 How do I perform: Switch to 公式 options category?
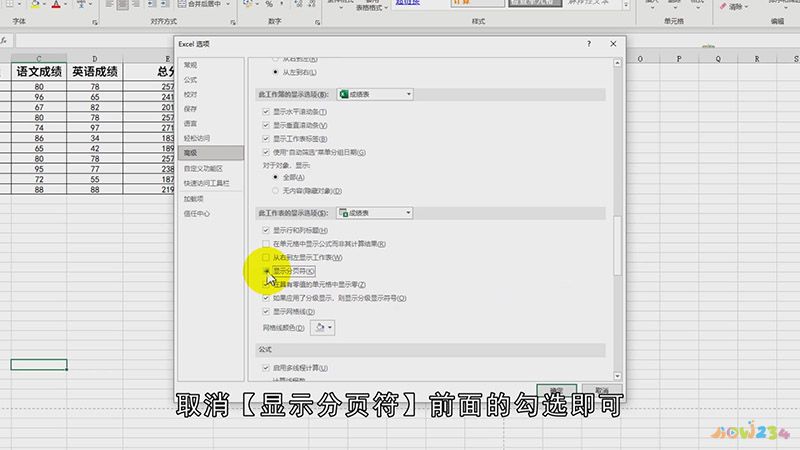tap(211, 80)
